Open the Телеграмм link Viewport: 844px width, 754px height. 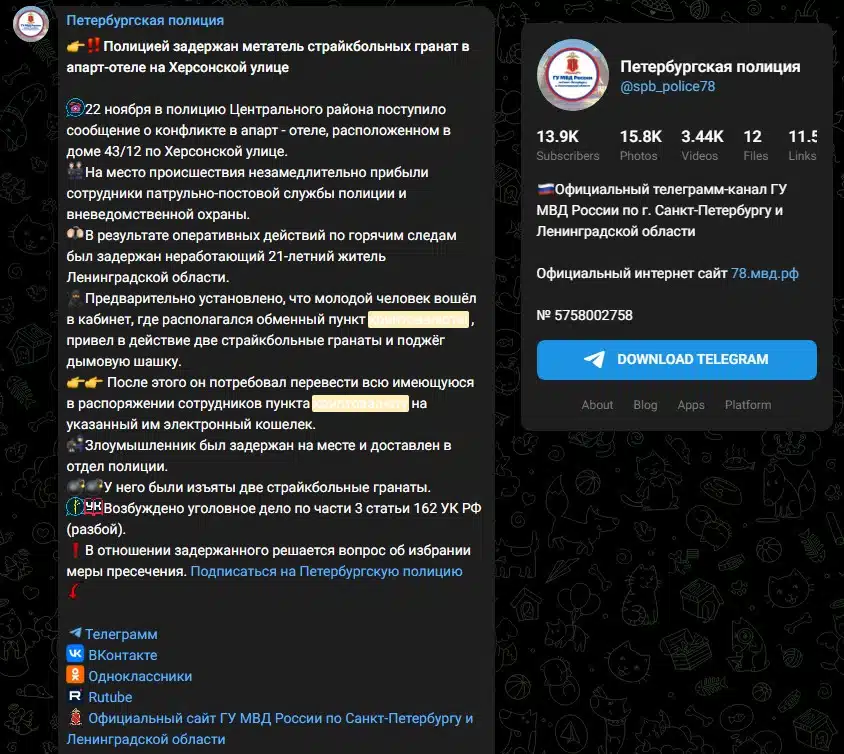121,634
